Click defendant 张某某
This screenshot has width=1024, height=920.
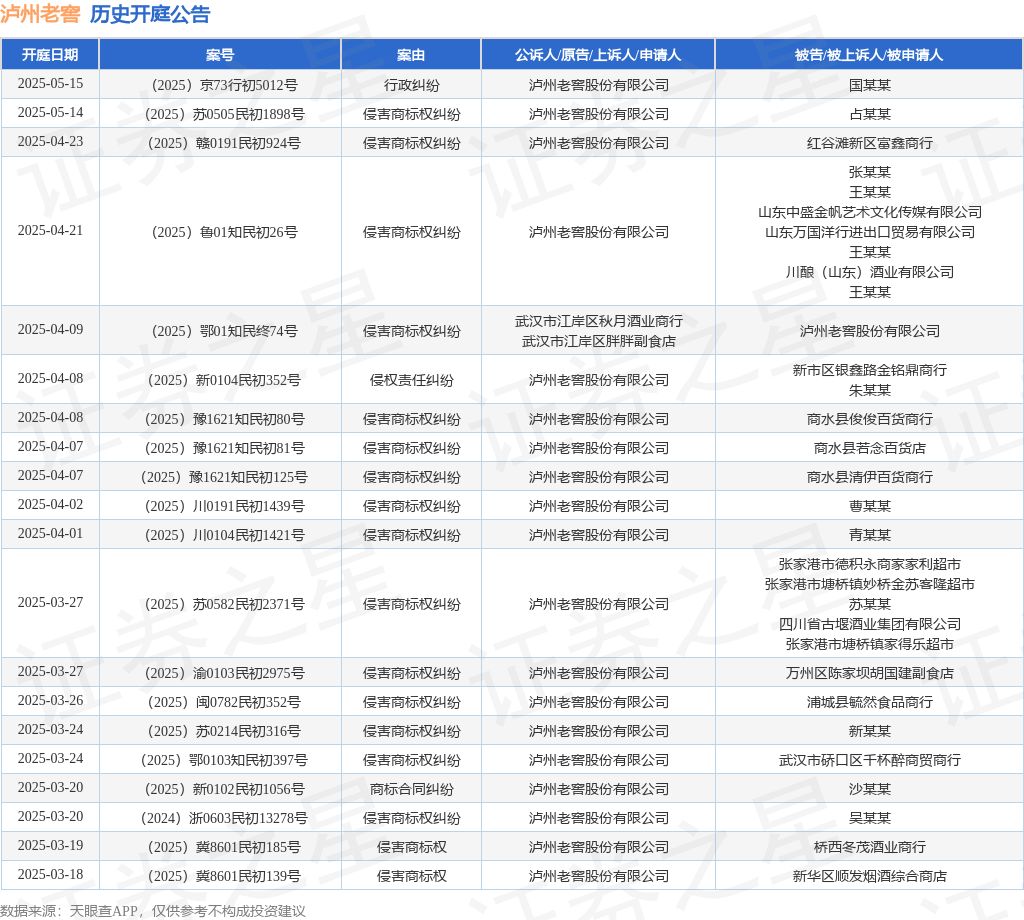click(869, 172)
